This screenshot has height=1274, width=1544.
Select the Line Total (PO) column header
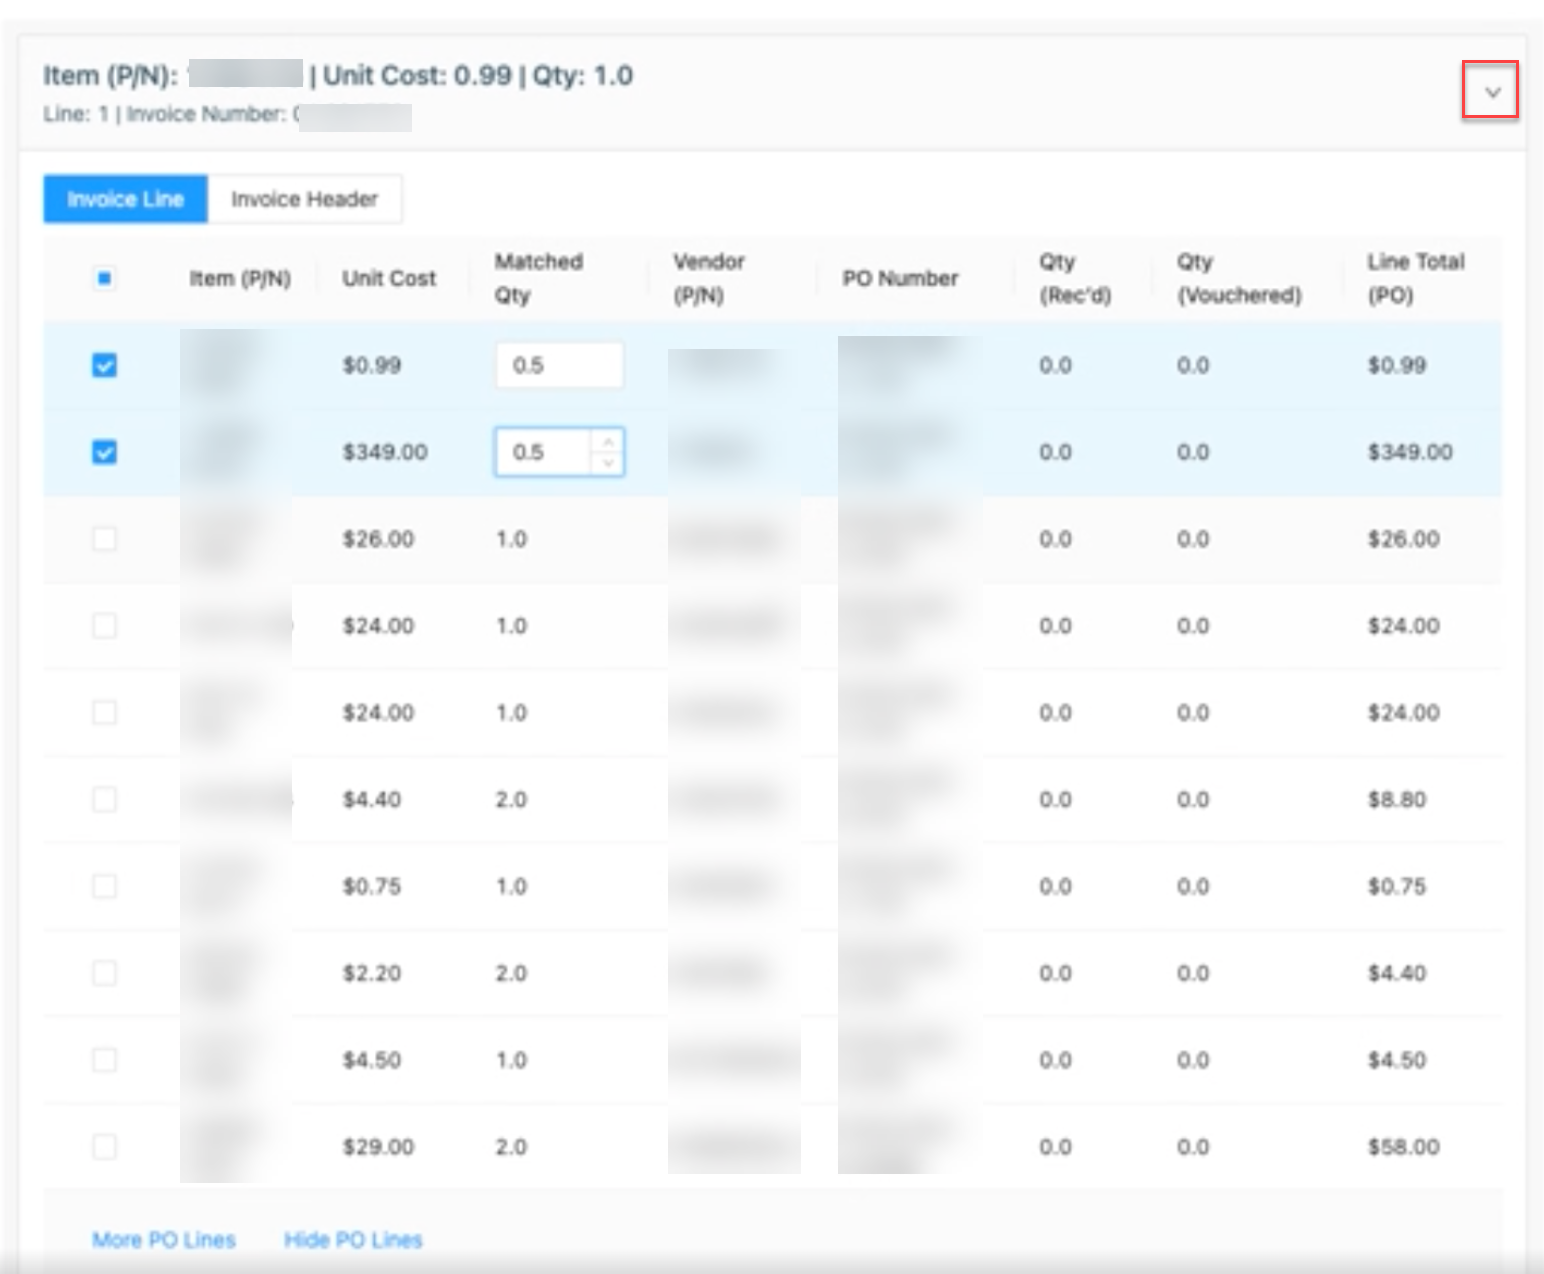[x=1416, y=278]
